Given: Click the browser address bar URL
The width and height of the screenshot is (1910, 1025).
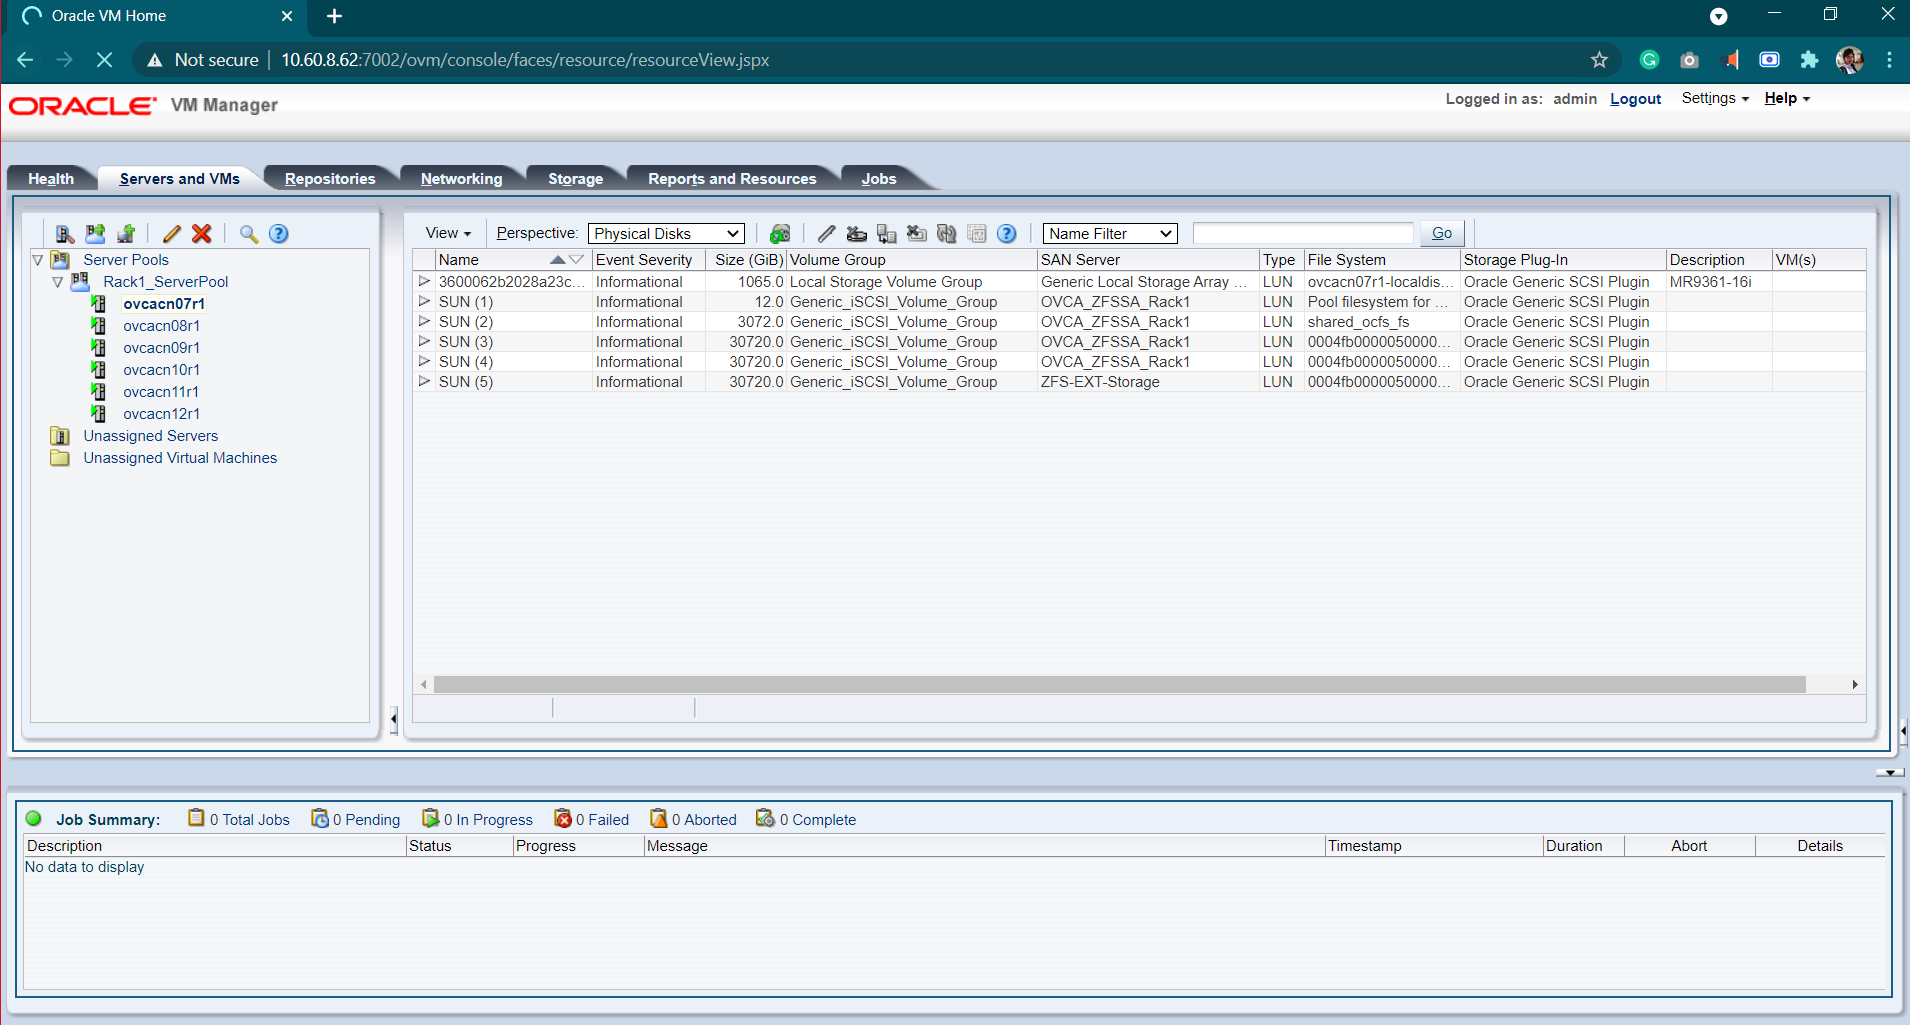Looking at the screenshot, I should 525,60.
